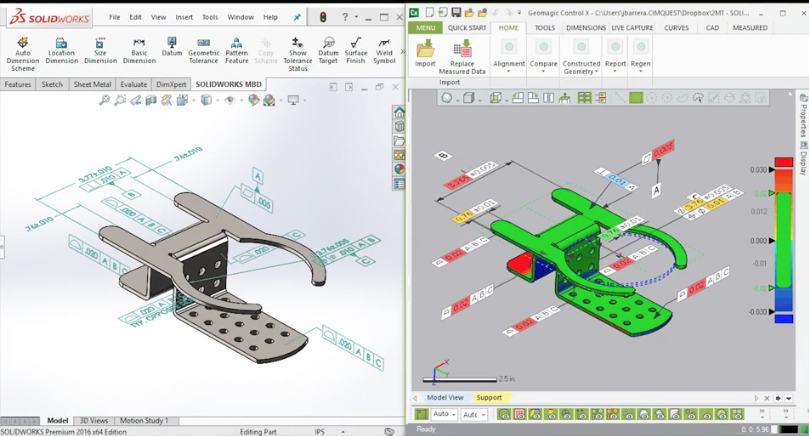The height and width of the screenshot is (436, 809).
Task: Switch to the DimXpert tab
Action: pyautogui.click(x=171, y=84)
